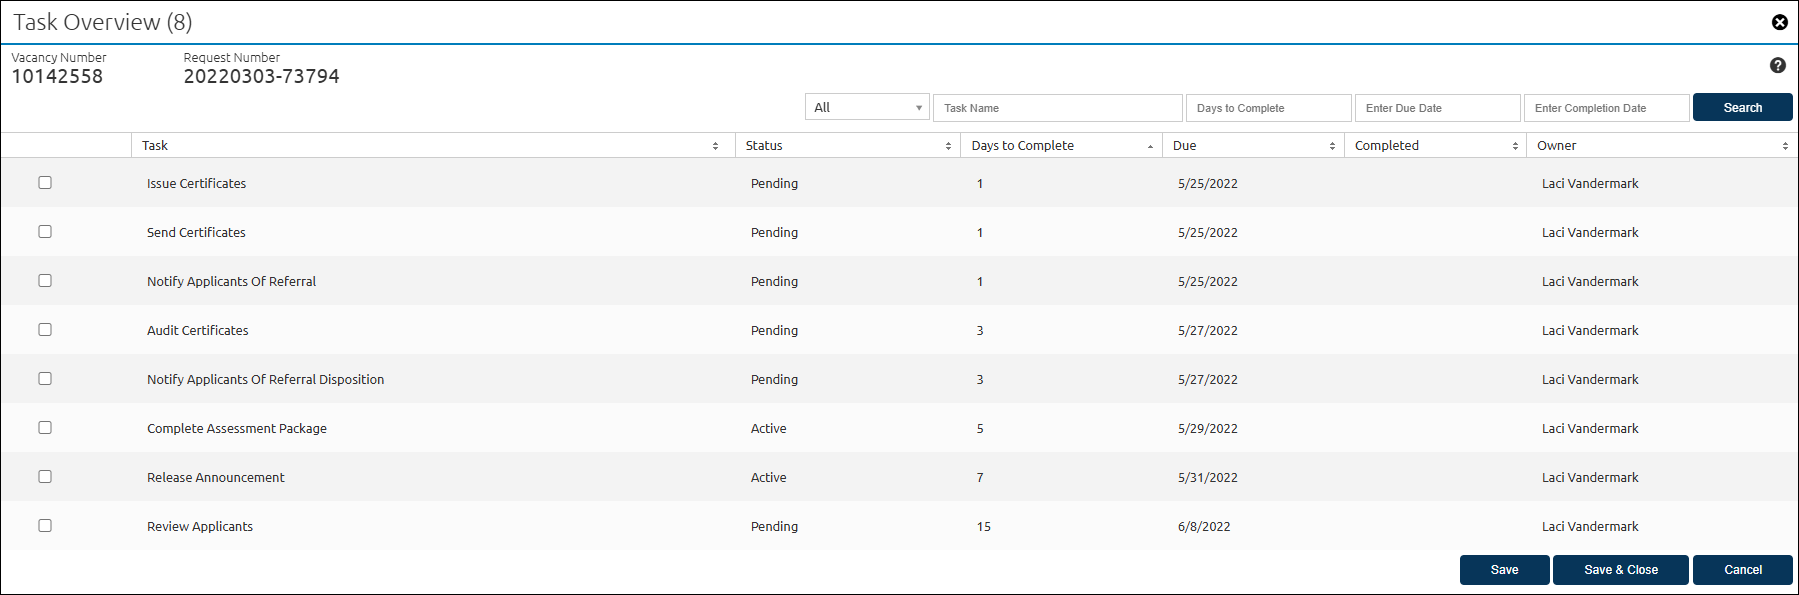Click Active status of Release Announcement
This screenshot has height=595, width=1799.
[768, 478]
